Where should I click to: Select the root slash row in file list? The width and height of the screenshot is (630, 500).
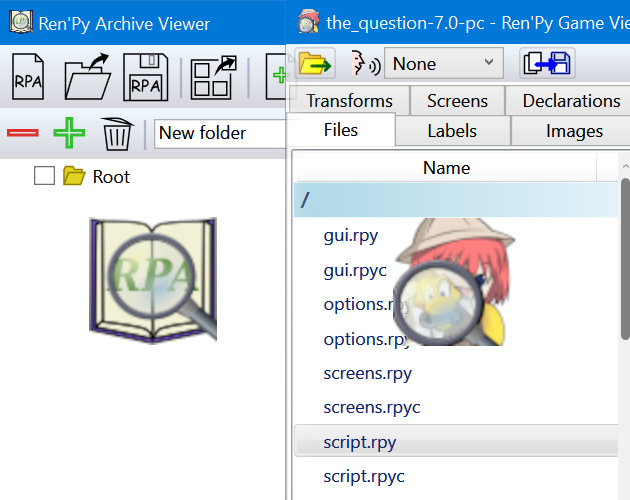pyautogui.click(x=456, y=200)
